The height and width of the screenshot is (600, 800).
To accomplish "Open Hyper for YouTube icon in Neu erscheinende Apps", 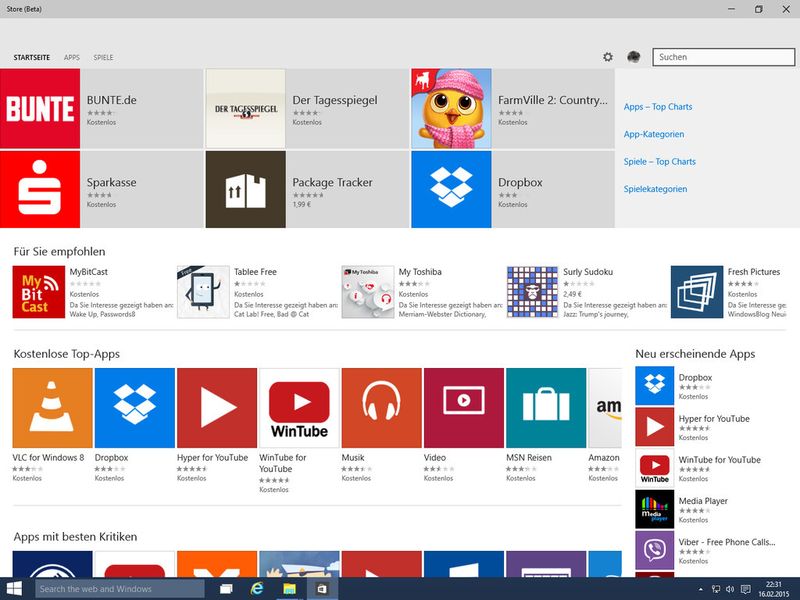I will click(x=655, y=427).
